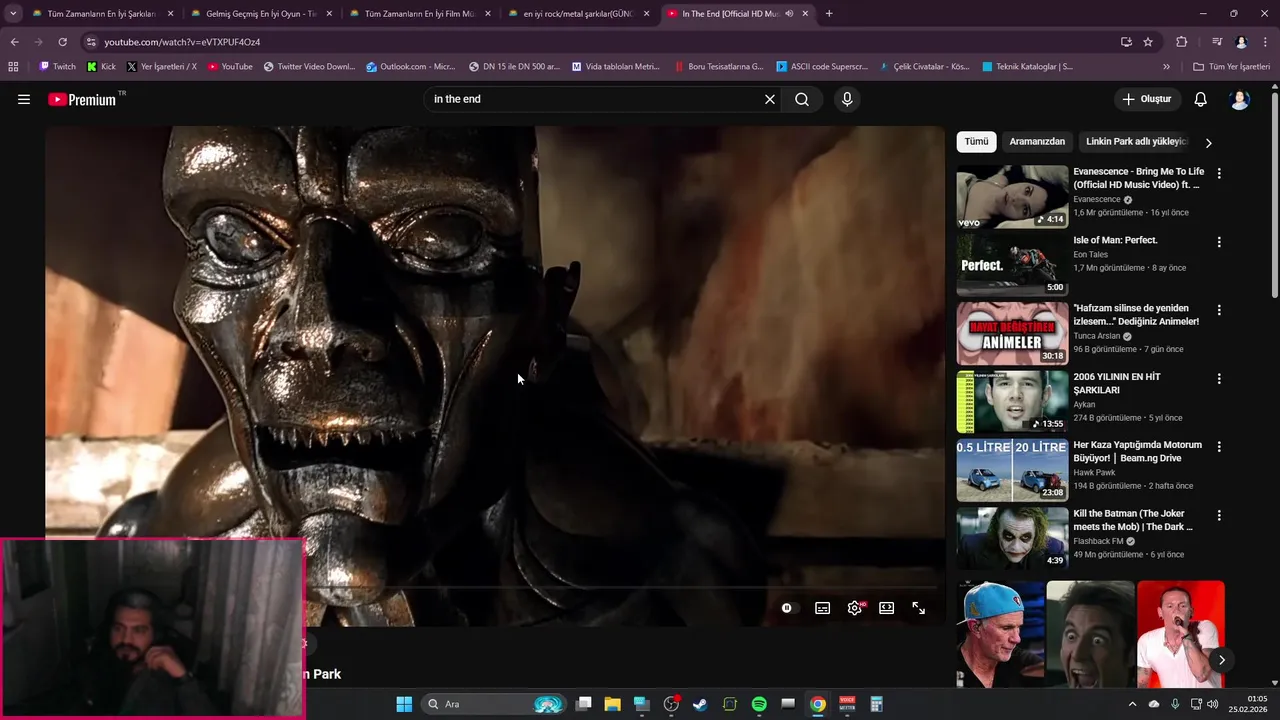Screen dimensions: 1280x720
Task: Play the blue-cap Shorts thumbnail
Action: [1001, 634]
